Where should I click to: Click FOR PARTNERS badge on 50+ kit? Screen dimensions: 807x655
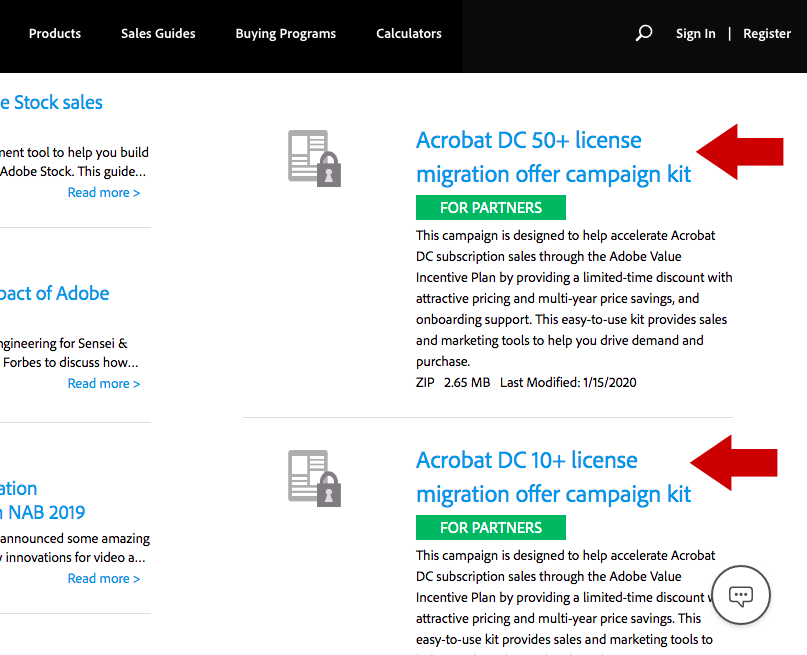click(x=490, y=207)
